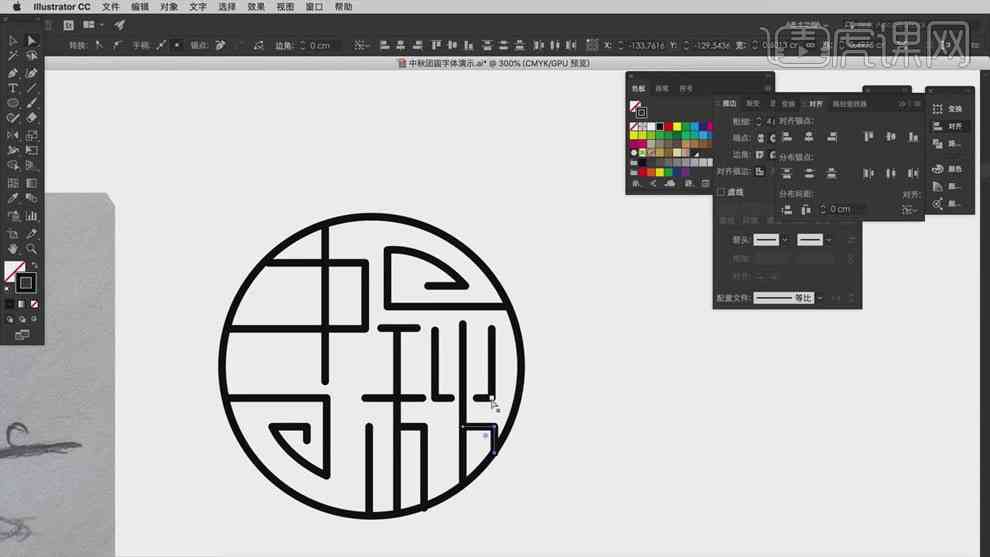This screenshot has height=557, width=990.
Task: Open Align To dropdown in Align panel
Action: (909, 210)
